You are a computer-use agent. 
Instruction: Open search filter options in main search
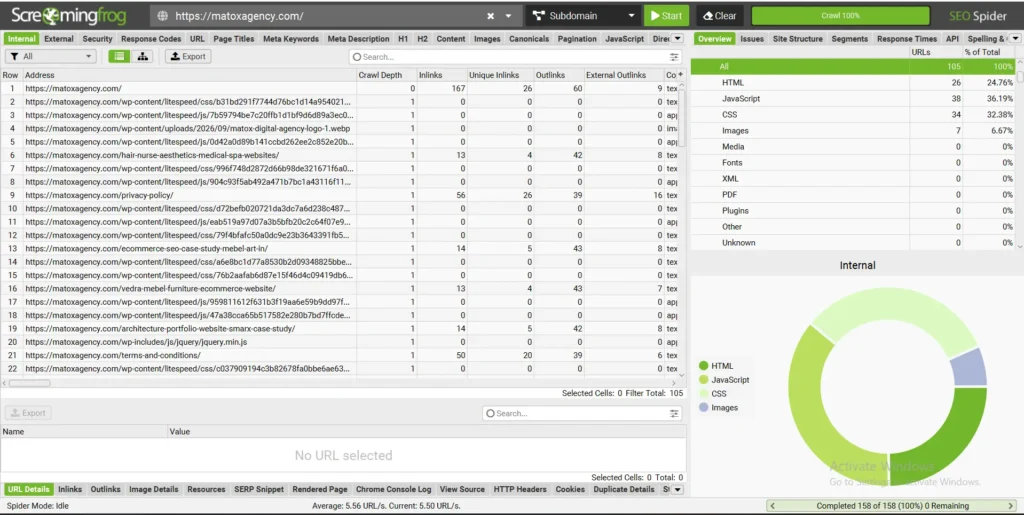[674, 57]
